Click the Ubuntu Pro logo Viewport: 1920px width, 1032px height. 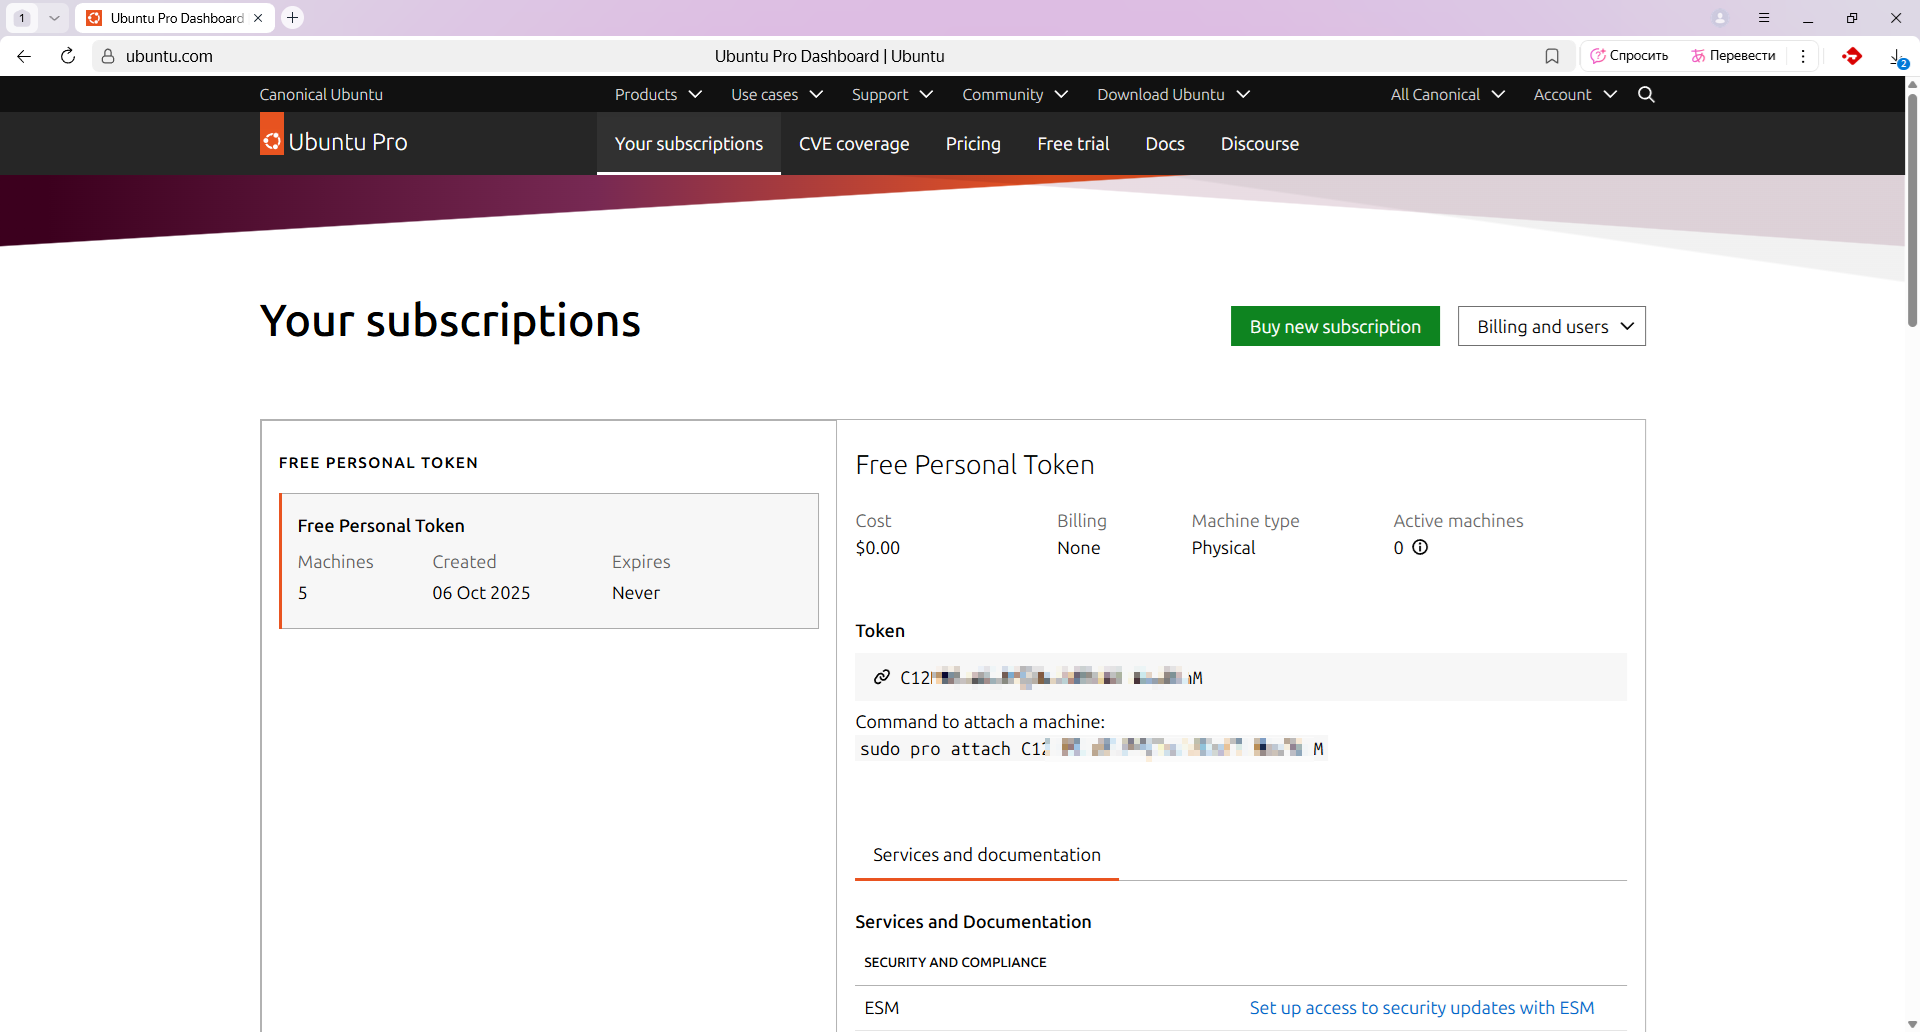[x=334, y=142]
